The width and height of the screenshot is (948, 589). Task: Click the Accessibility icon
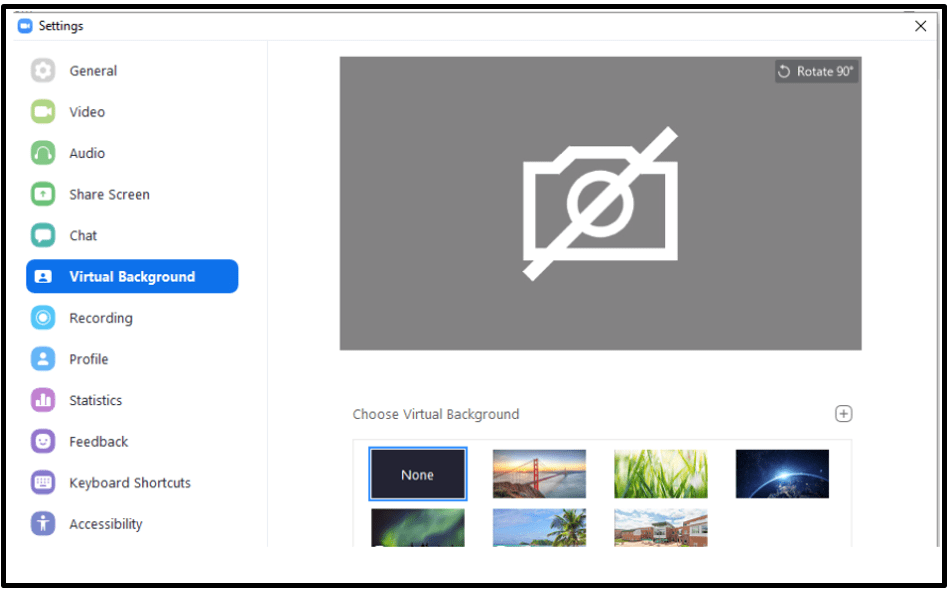43,524
